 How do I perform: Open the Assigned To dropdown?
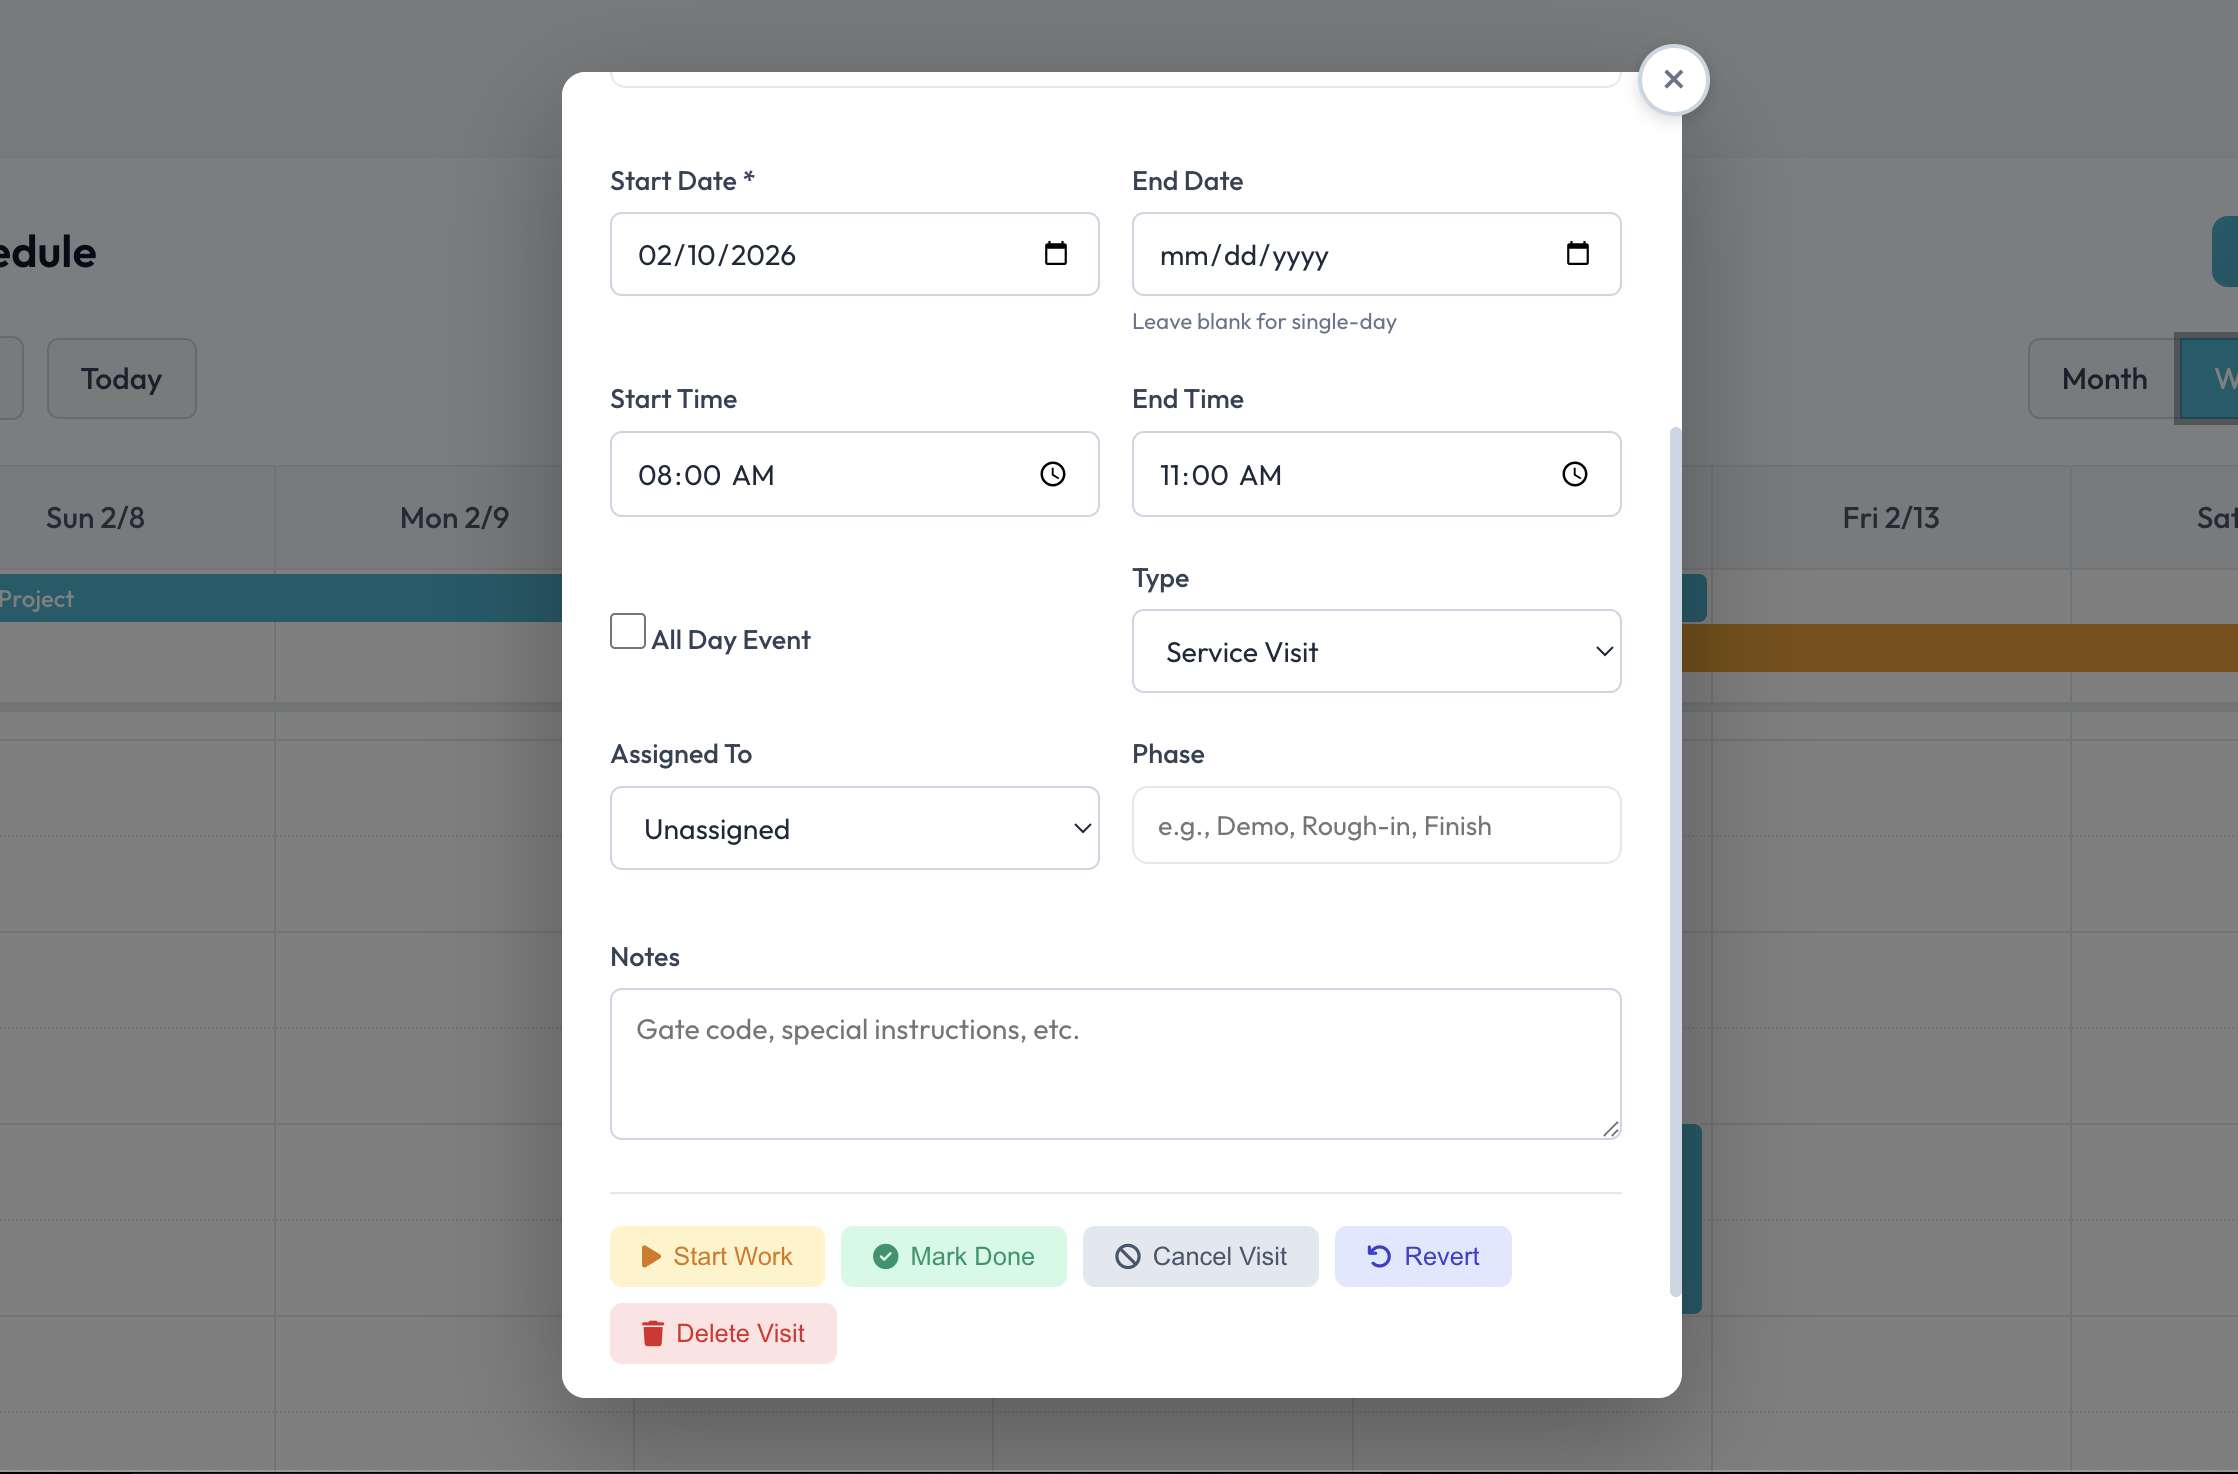click(854, 828)
